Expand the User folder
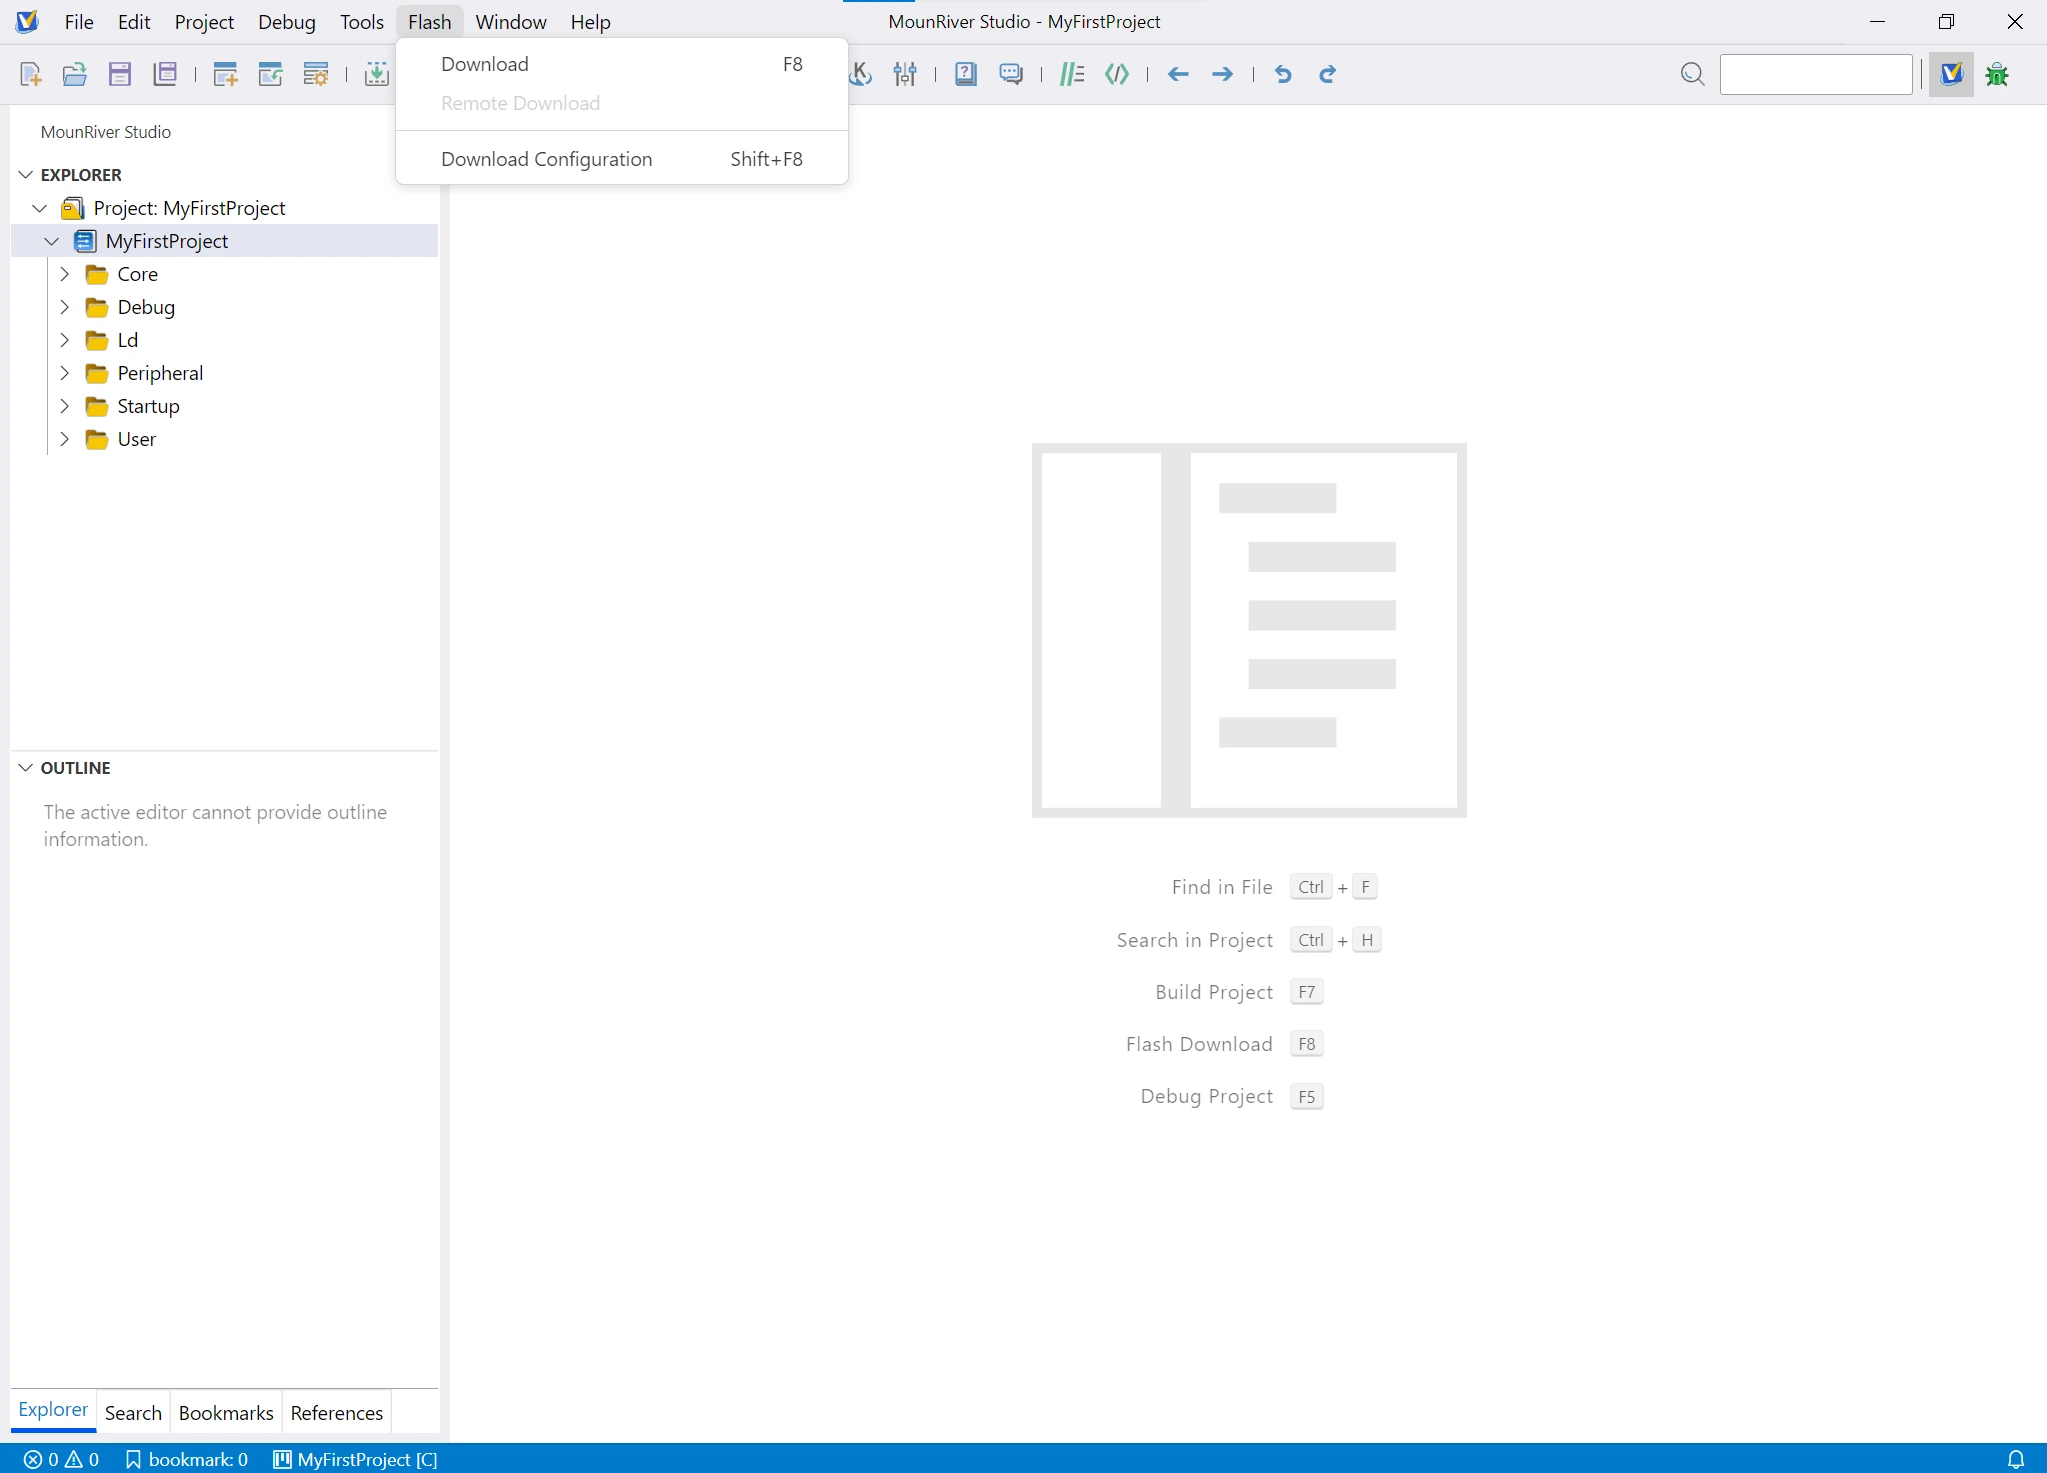 coord(64,439)
